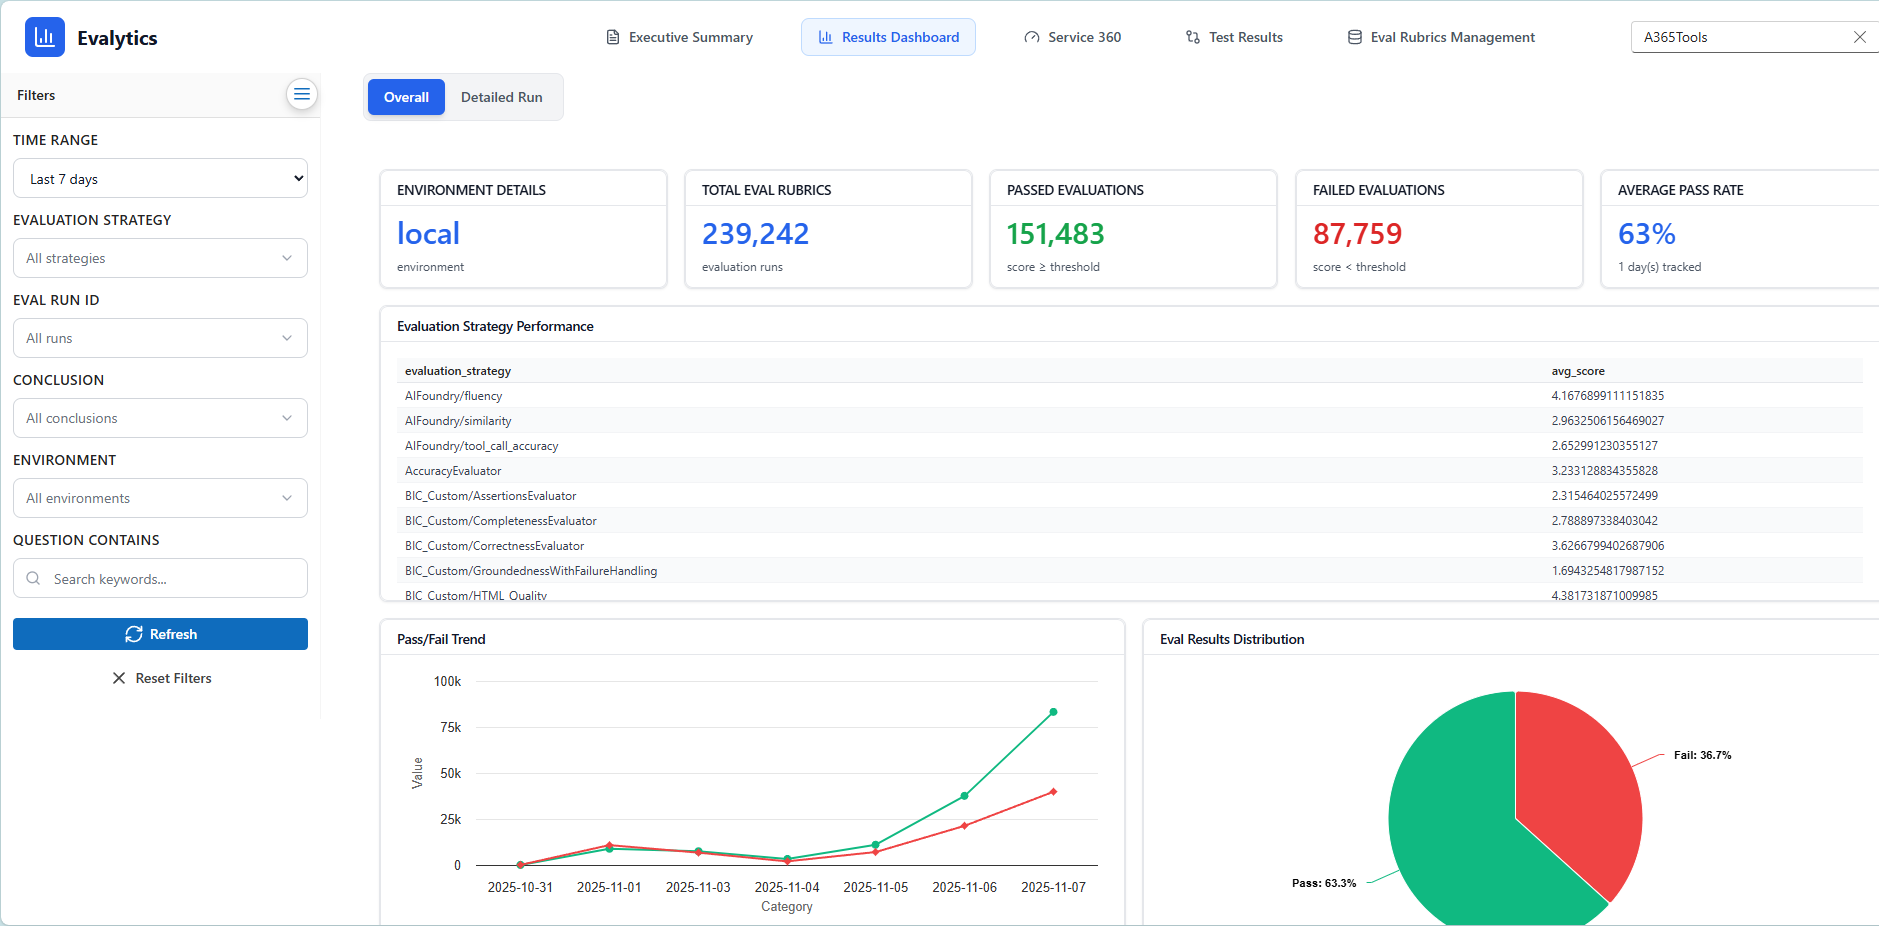Click the Executive Summary document icon
1879x926 pixels.
coord(613,37)
